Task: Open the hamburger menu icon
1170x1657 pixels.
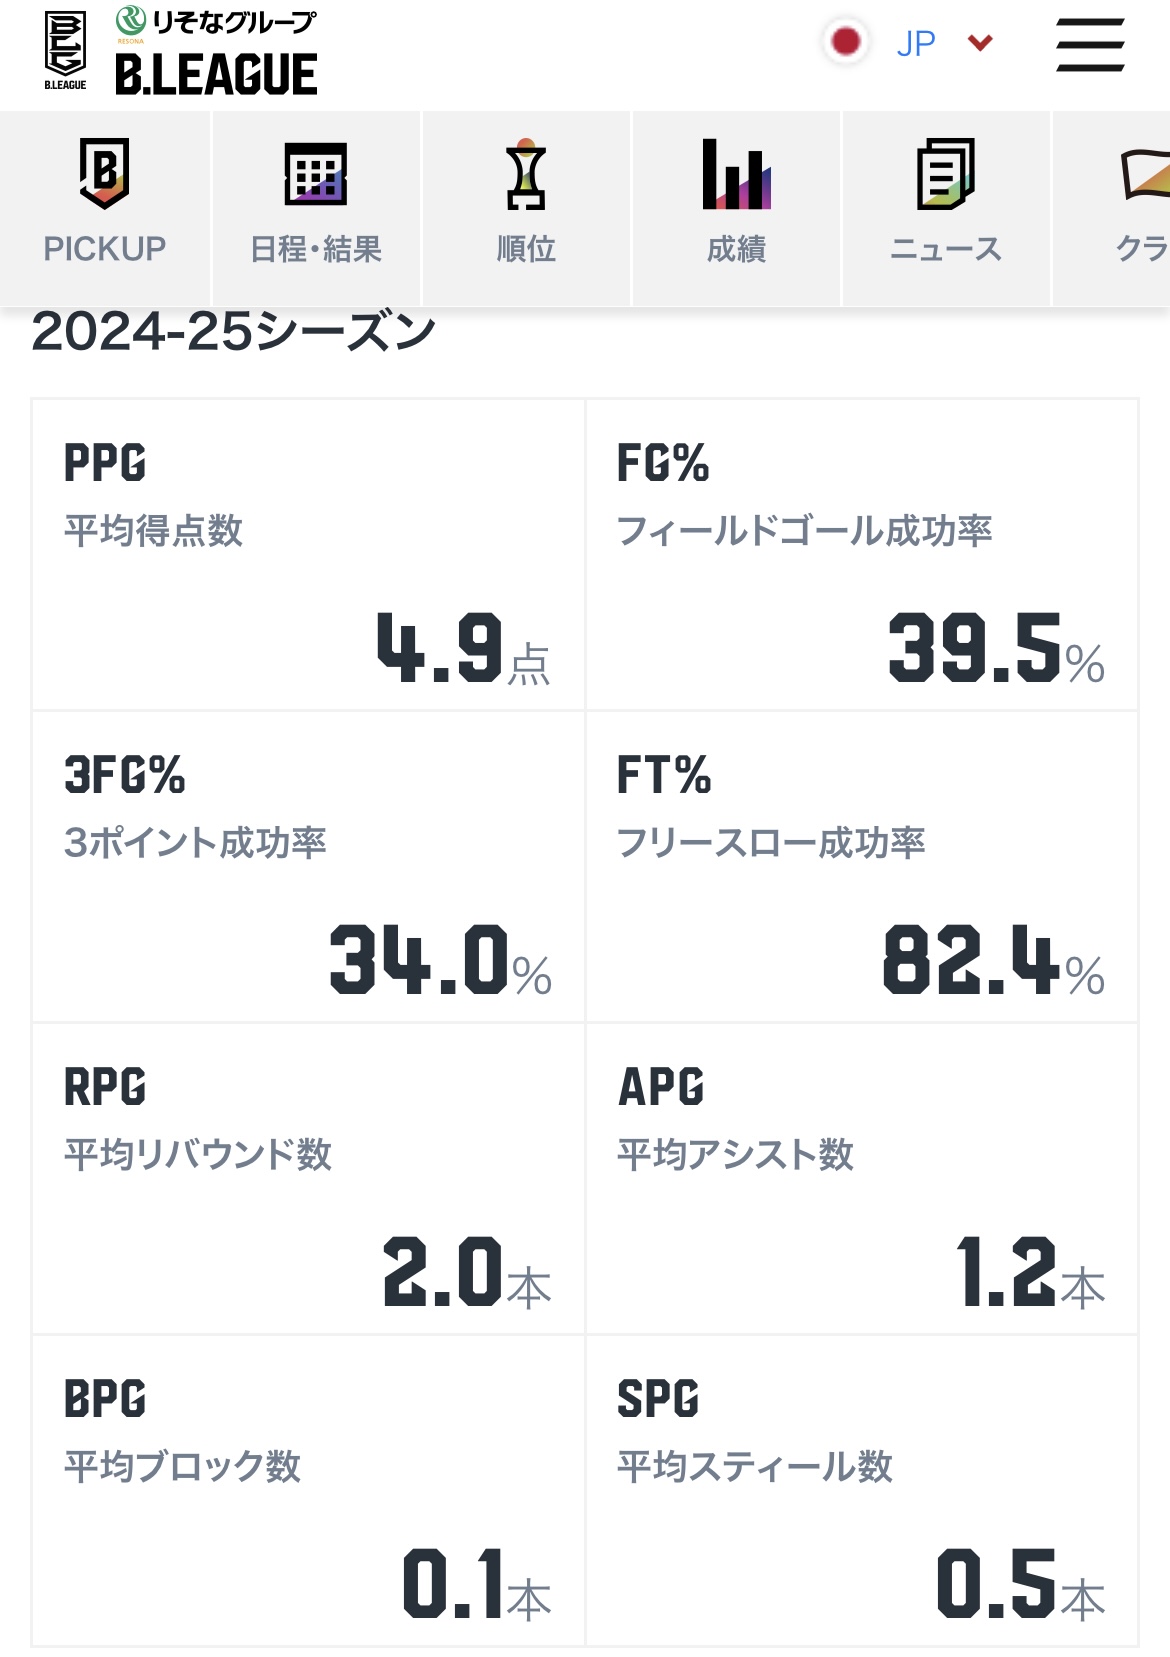Action: pos(1090,45)
